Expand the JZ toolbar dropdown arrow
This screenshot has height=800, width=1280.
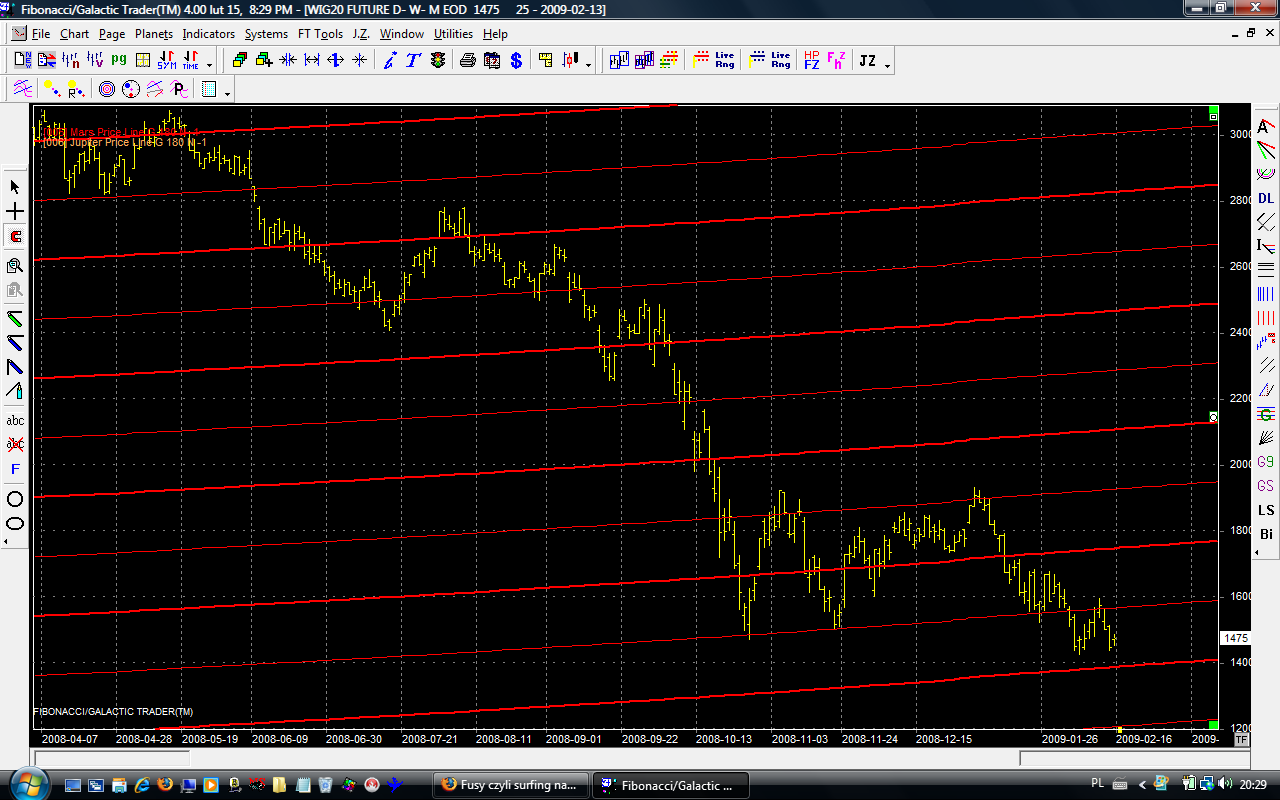[887, 65]
